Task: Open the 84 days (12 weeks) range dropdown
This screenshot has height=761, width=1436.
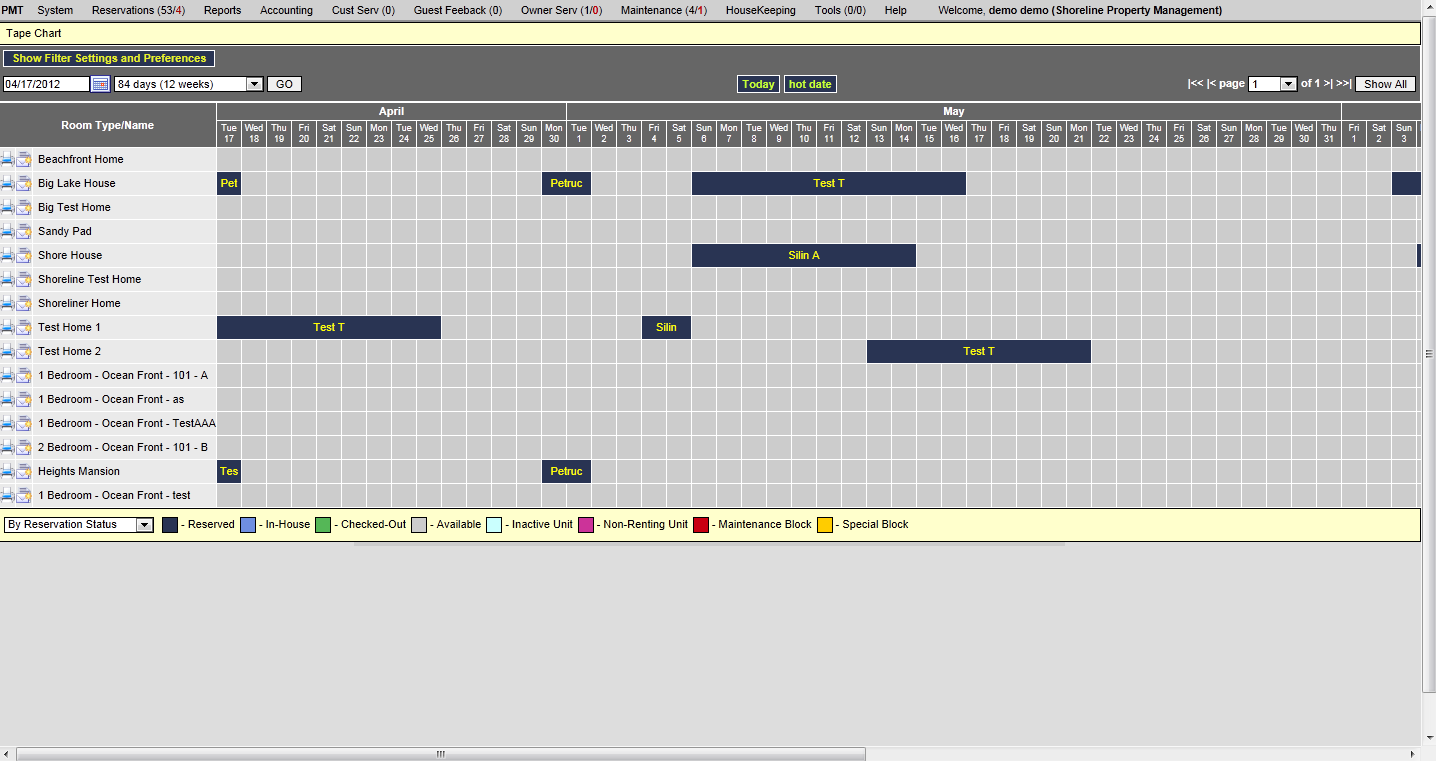Action: [x=189, y=84]
